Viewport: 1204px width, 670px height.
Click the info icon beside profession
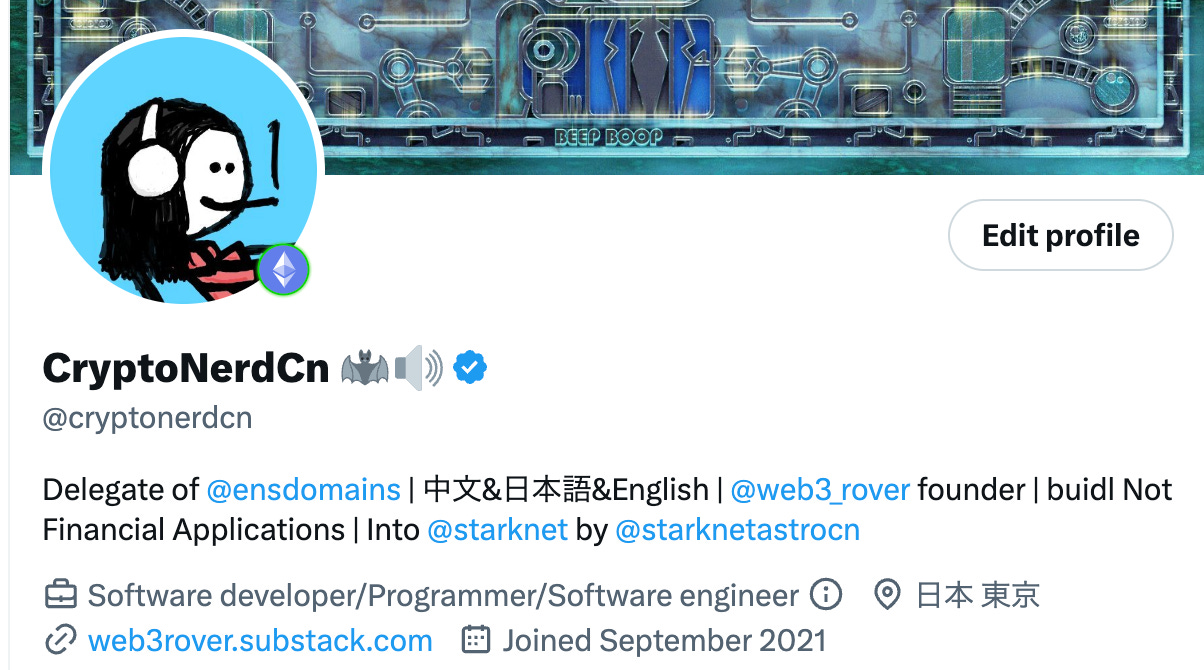pos(825,595)
